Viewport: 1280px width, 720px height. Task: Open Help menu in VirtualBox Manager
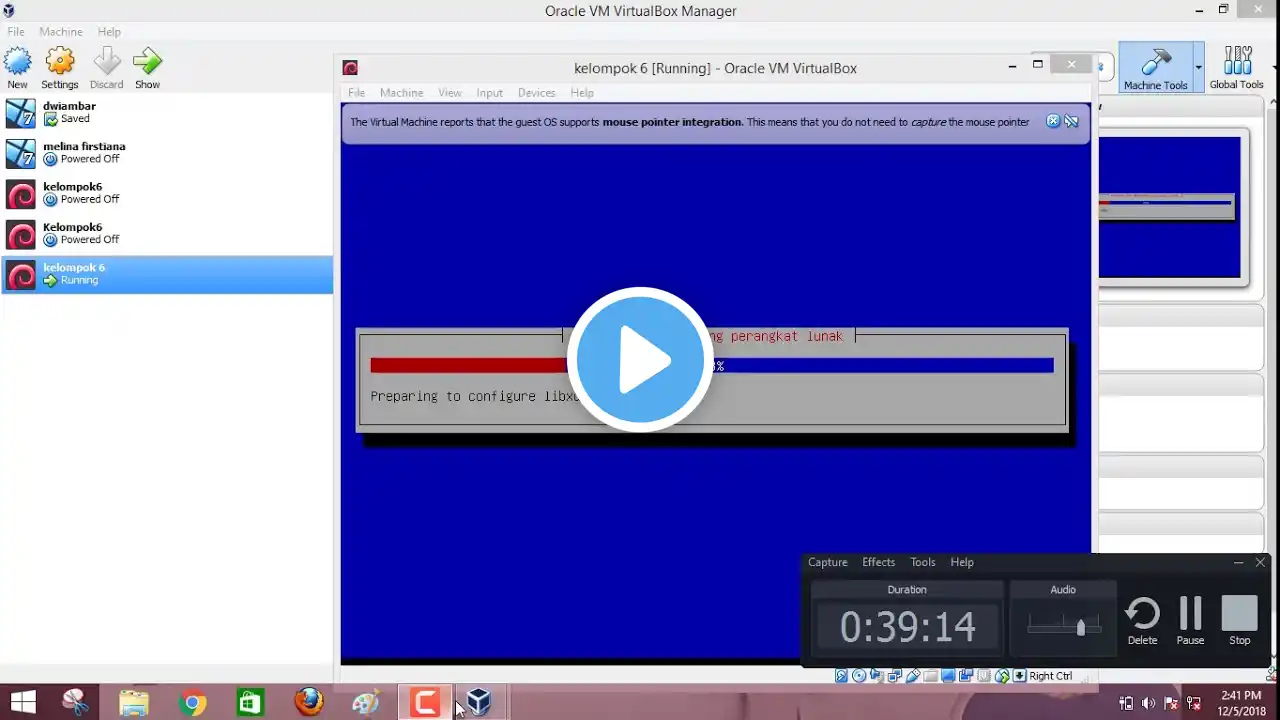coord(109,32)
